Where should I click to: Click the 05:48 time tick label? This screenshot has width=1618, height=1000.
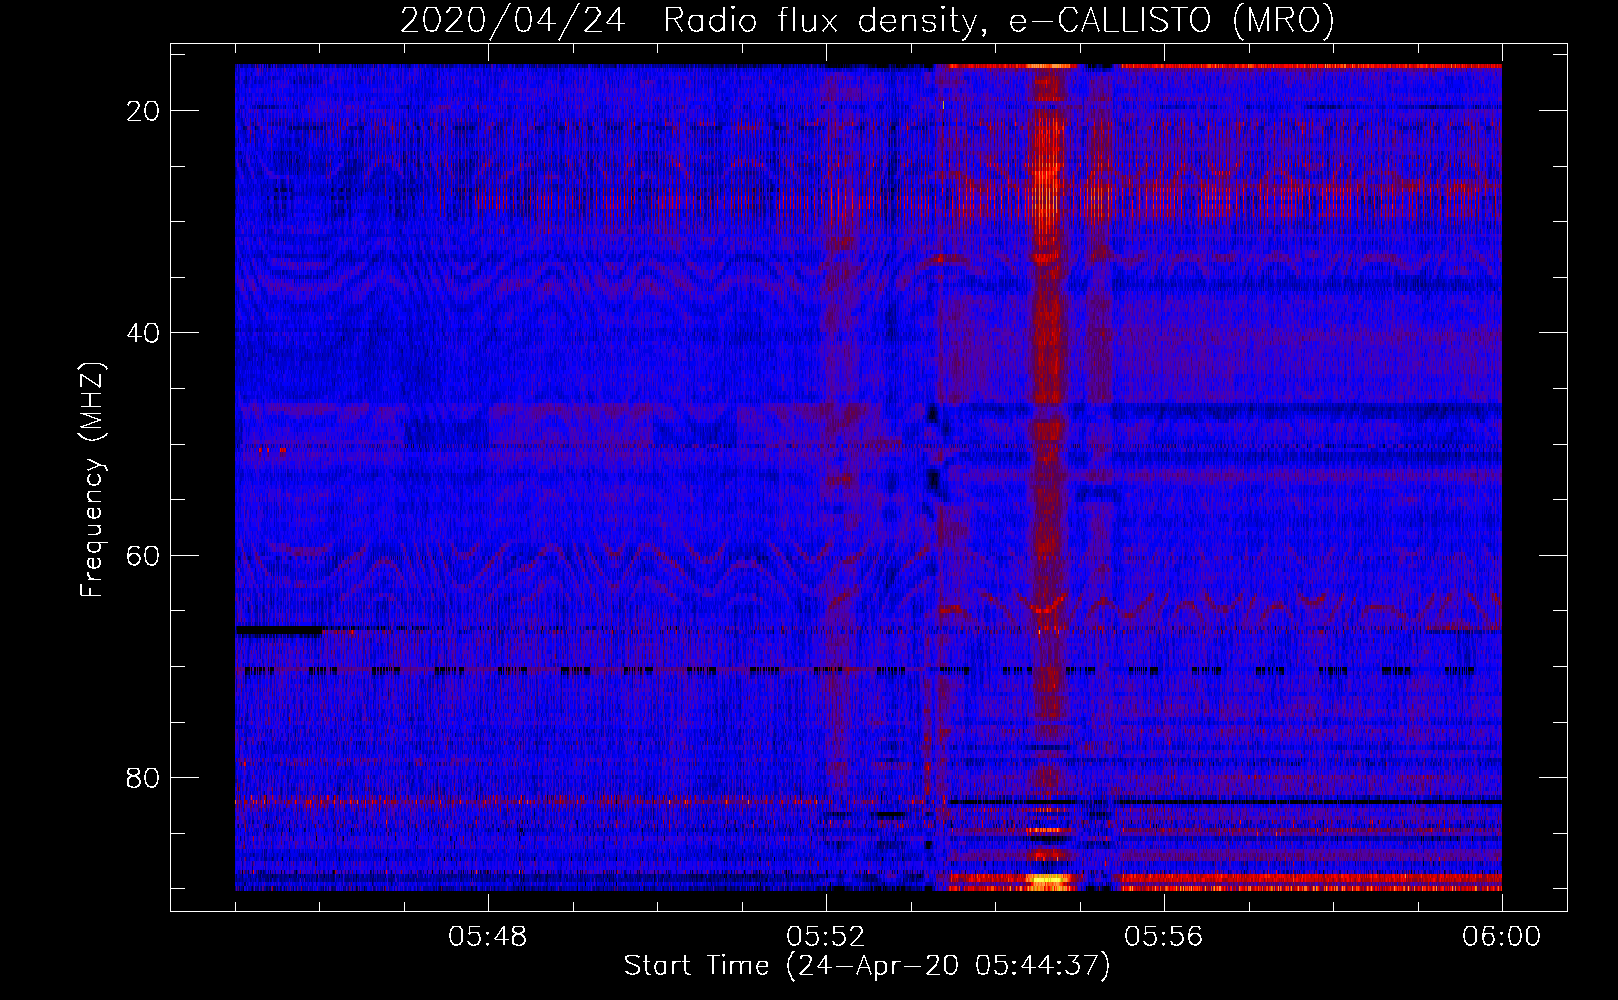(488, 937)
